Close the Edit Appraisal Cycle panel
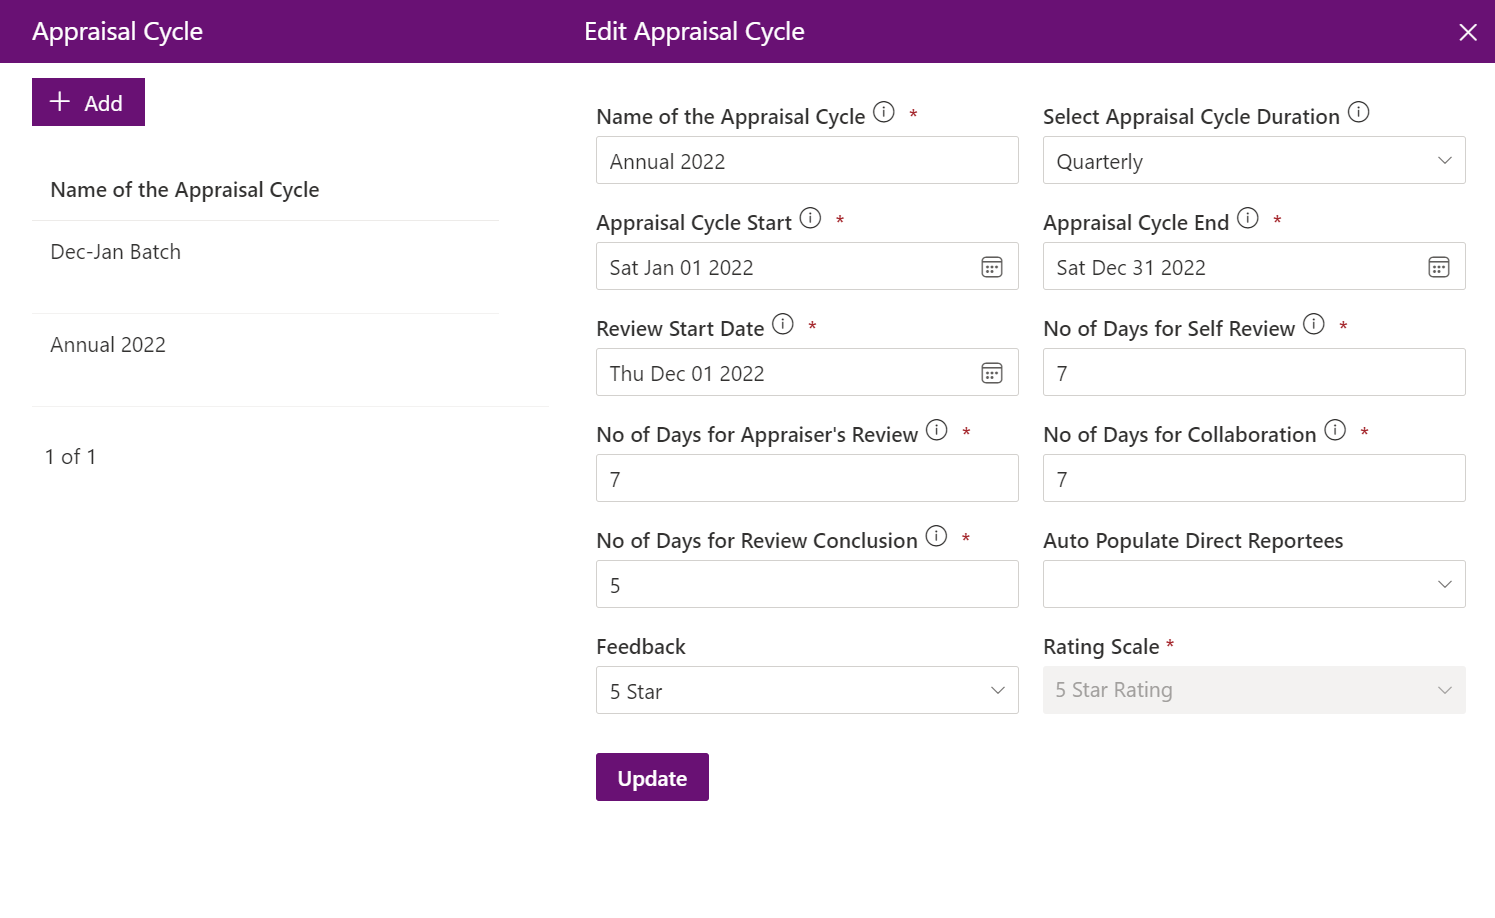1495x918 pixels. pos(1468,32)
